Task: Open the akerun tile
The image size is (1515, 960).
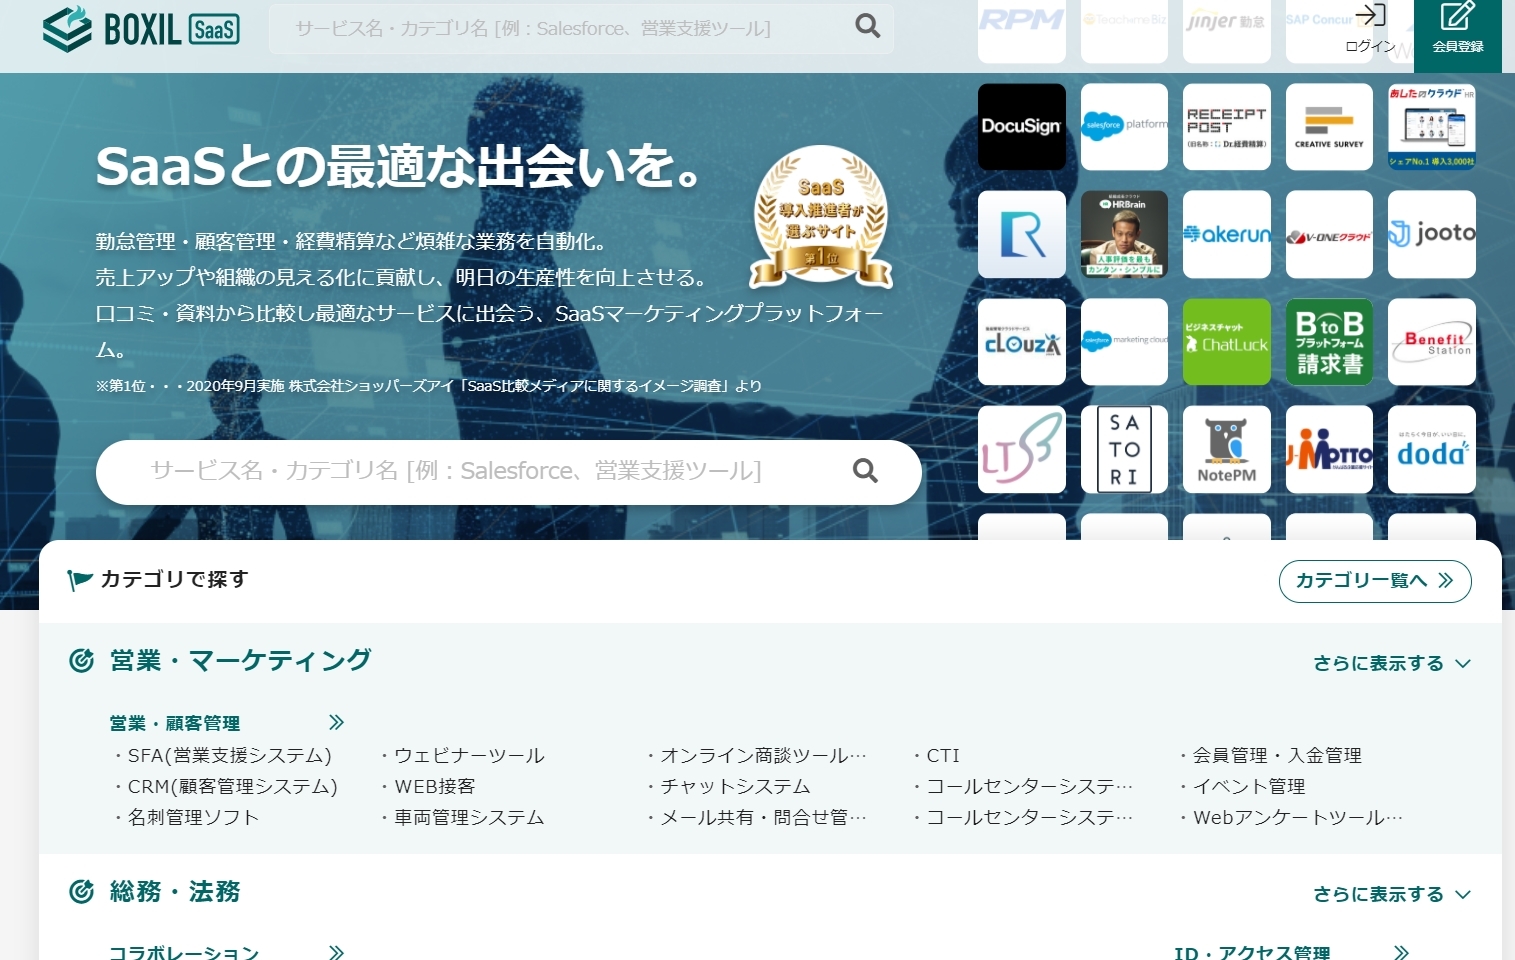Action: pos(1227,234)
